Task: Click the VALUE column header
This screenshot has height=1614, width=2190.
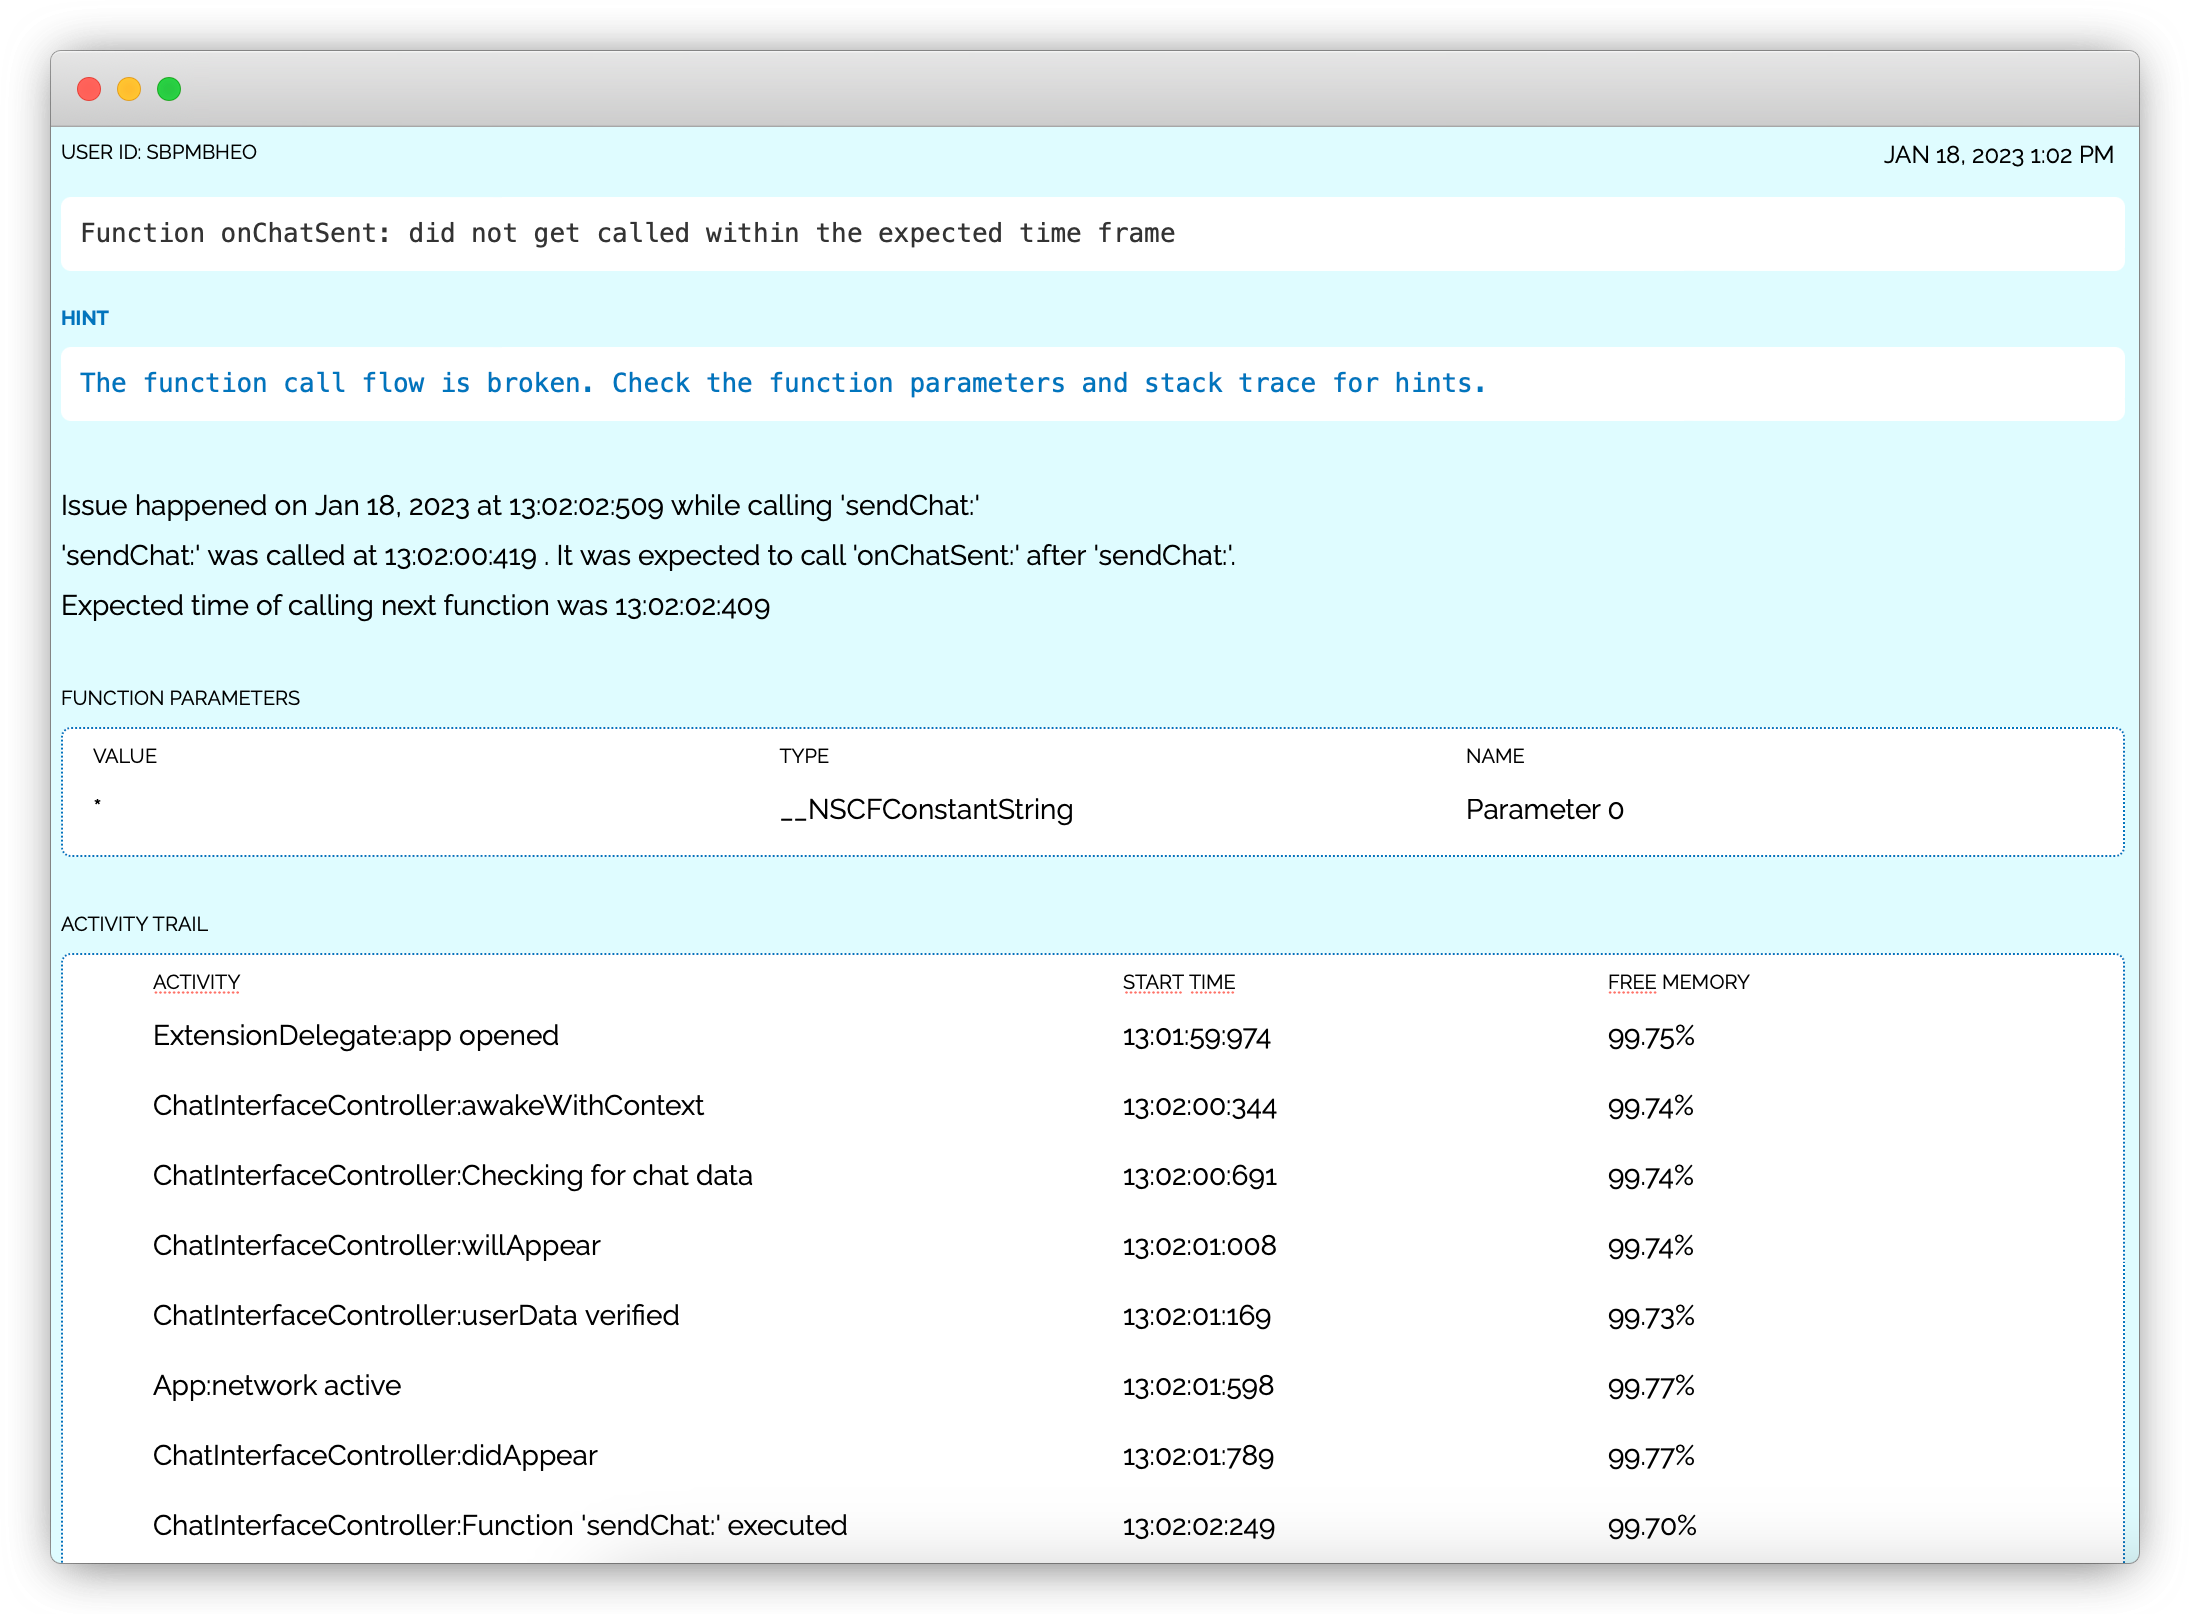Action: (124, 756)
